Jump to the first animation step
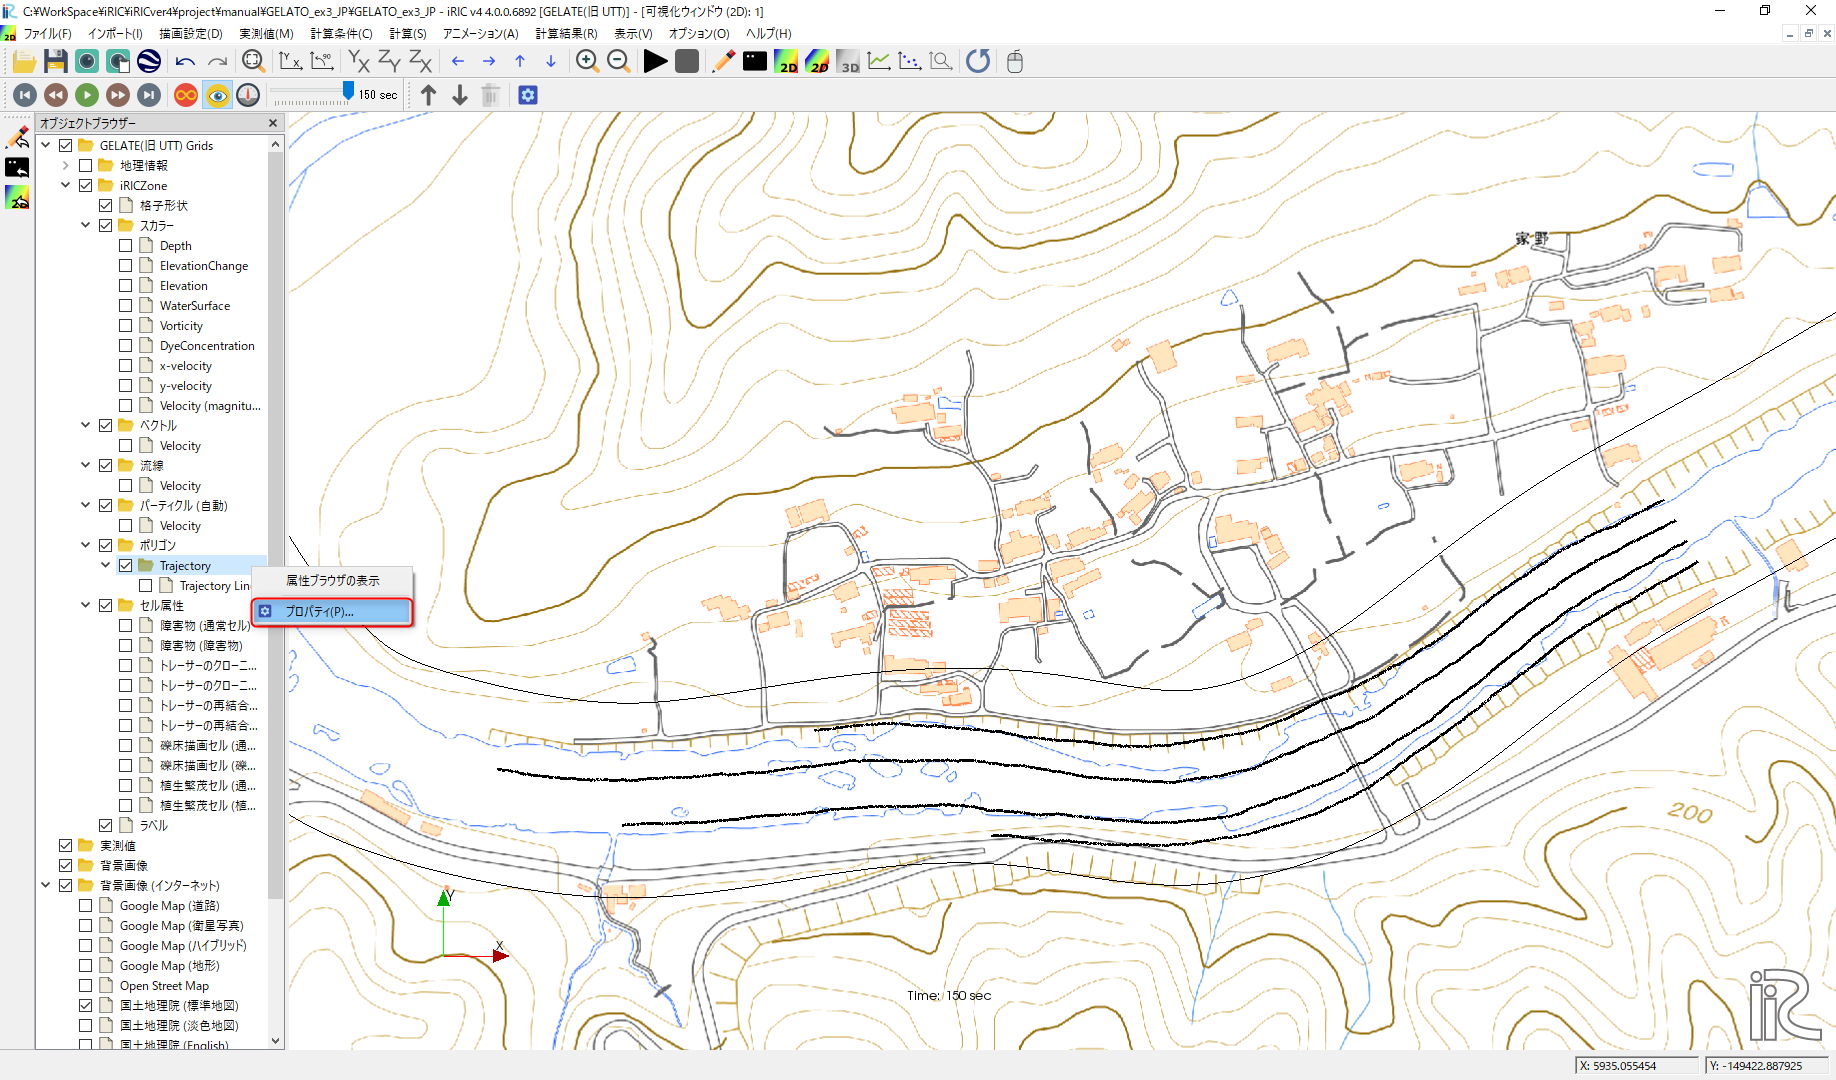Image resolution: width=1836 pixels, height=1080 pixels. [x=25, y=95]
